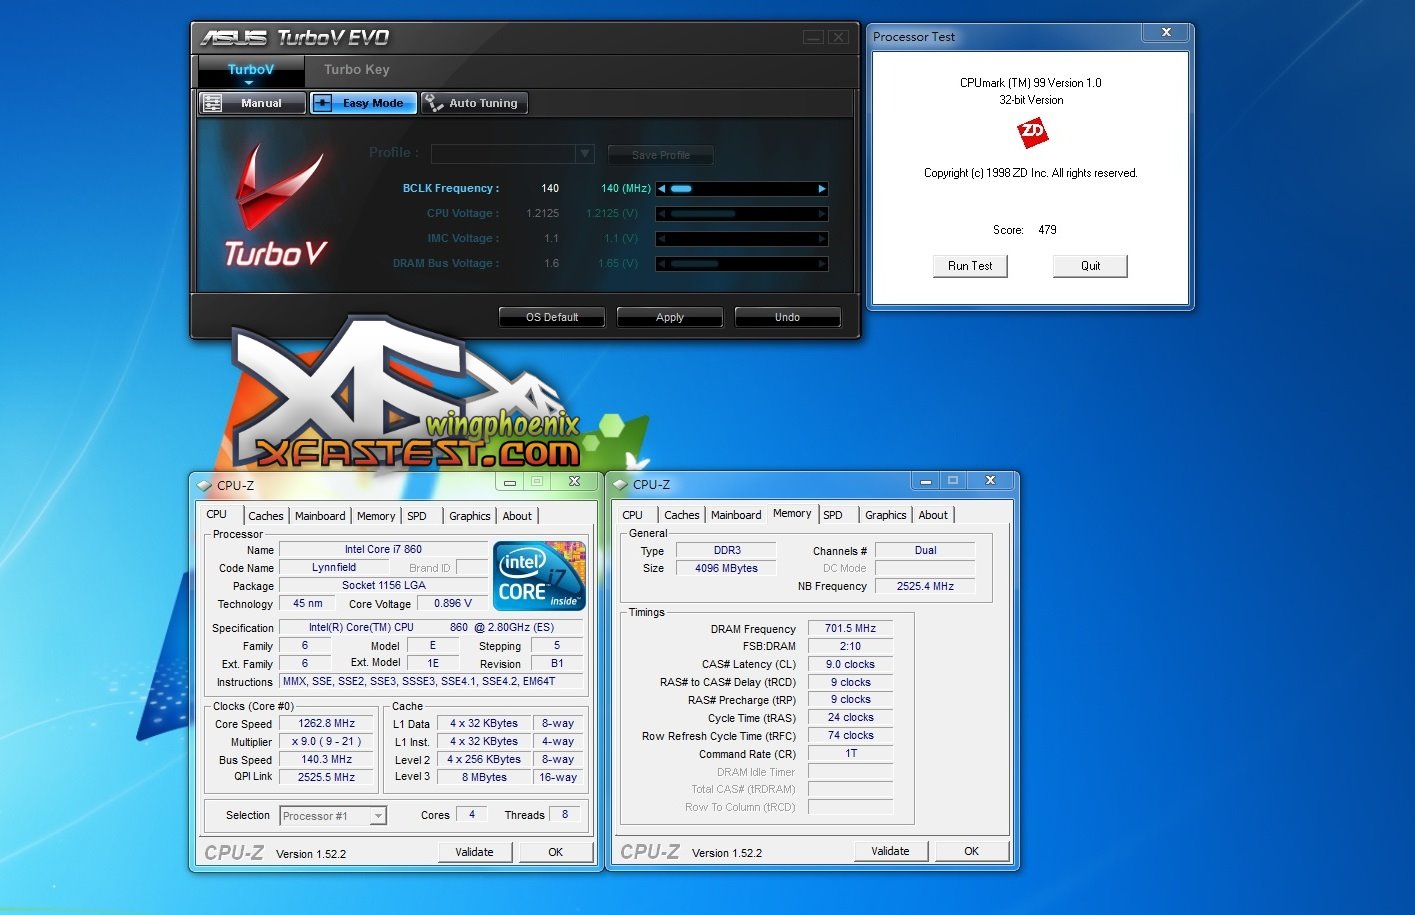Minimize the TurboV EVO window
The image size is (1415, 915).
coord(813,37)
